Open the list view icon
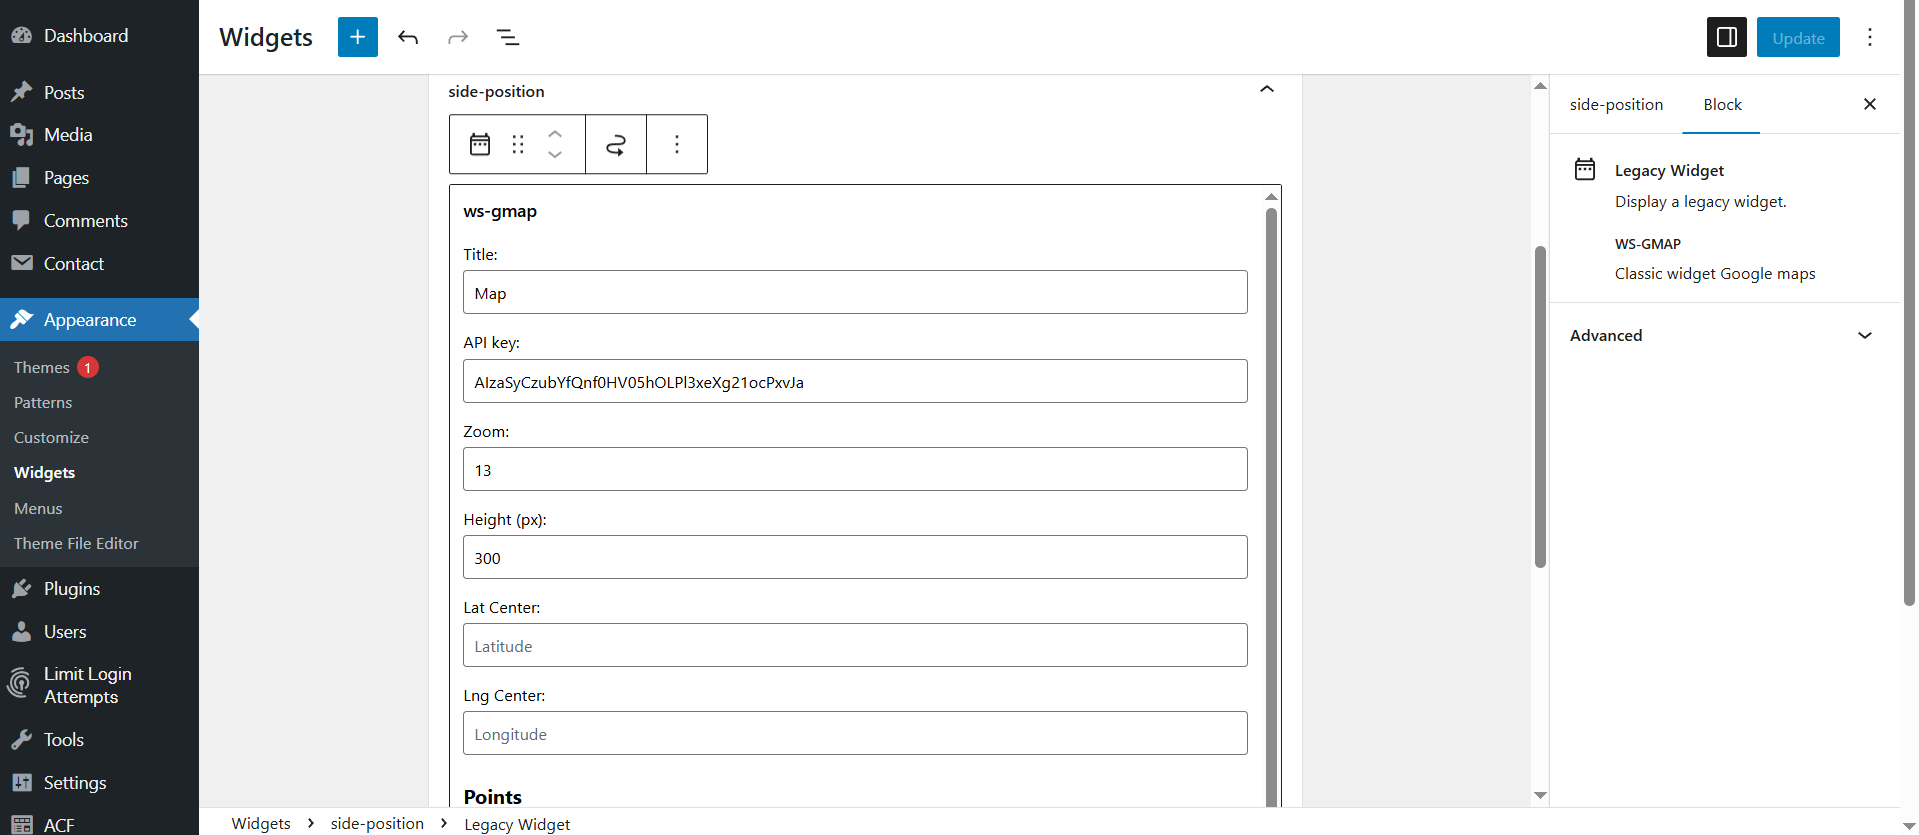 [508, 37]
